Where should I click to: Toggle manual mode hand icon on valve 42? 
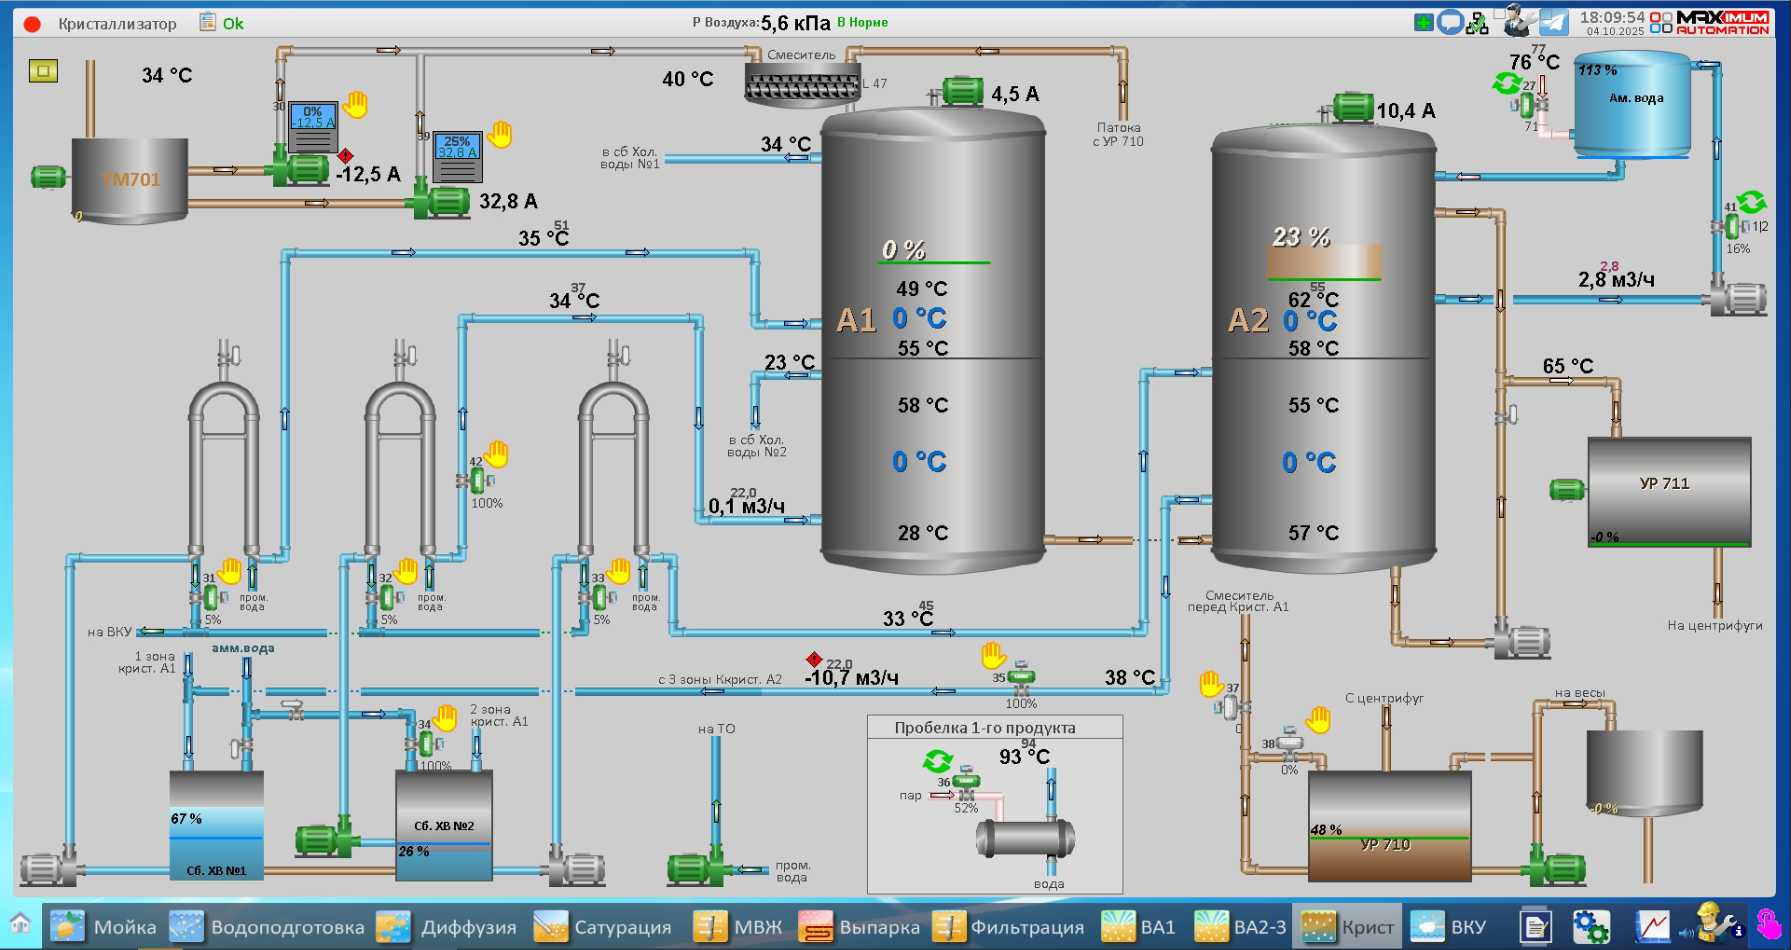click(x=497, y=454)
